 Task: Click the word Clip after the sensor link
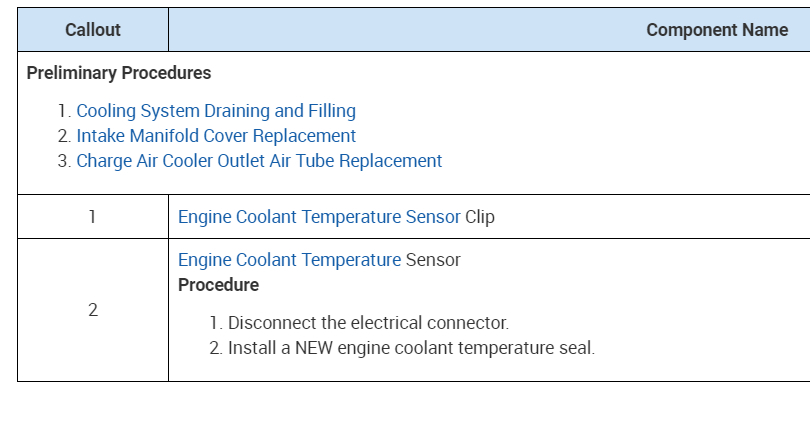pyautogui.click(x=480, y=217)
